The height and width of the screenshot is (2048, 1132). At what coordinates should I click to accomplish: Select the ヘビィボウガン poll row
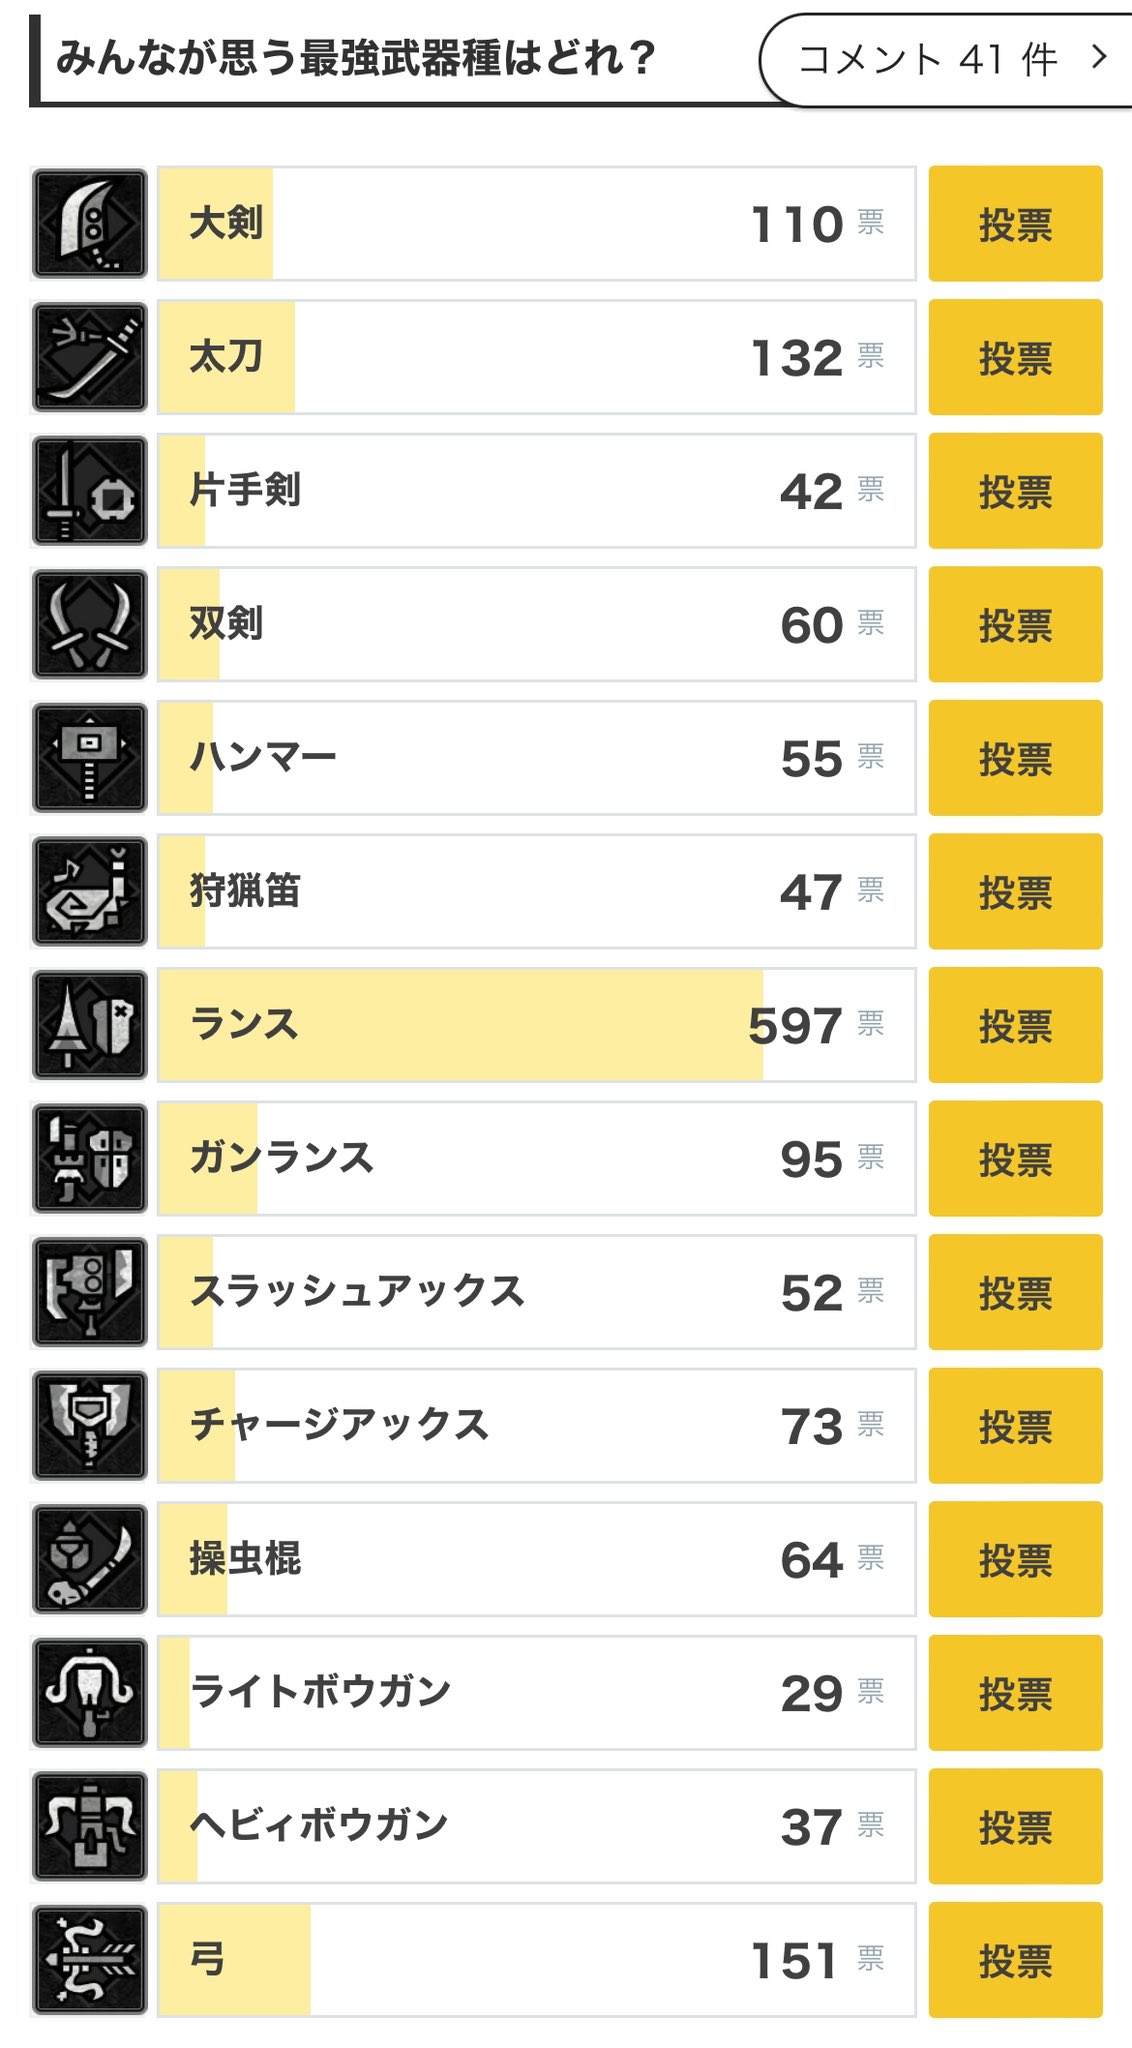(537, 1826)
